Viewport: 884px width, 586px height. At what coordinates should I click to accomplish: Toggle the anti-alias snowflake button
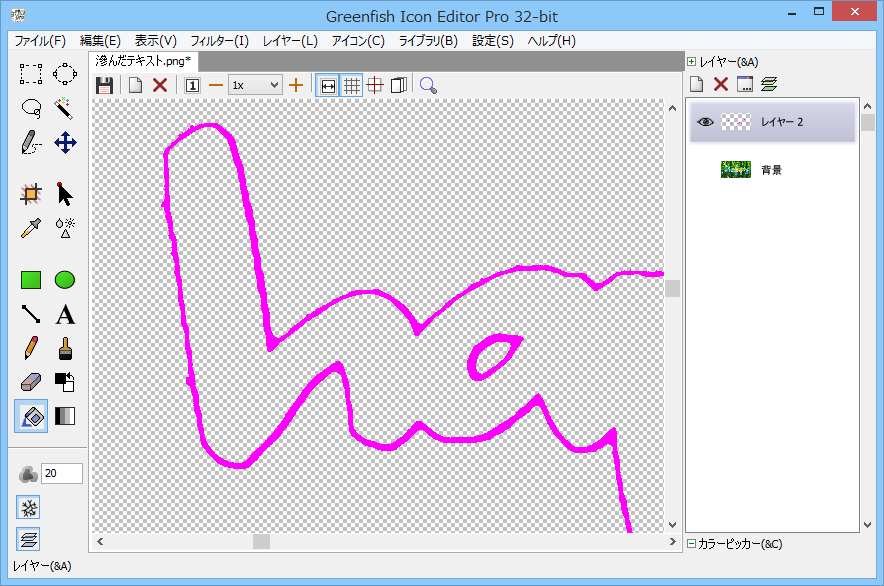tap(29, 507)
